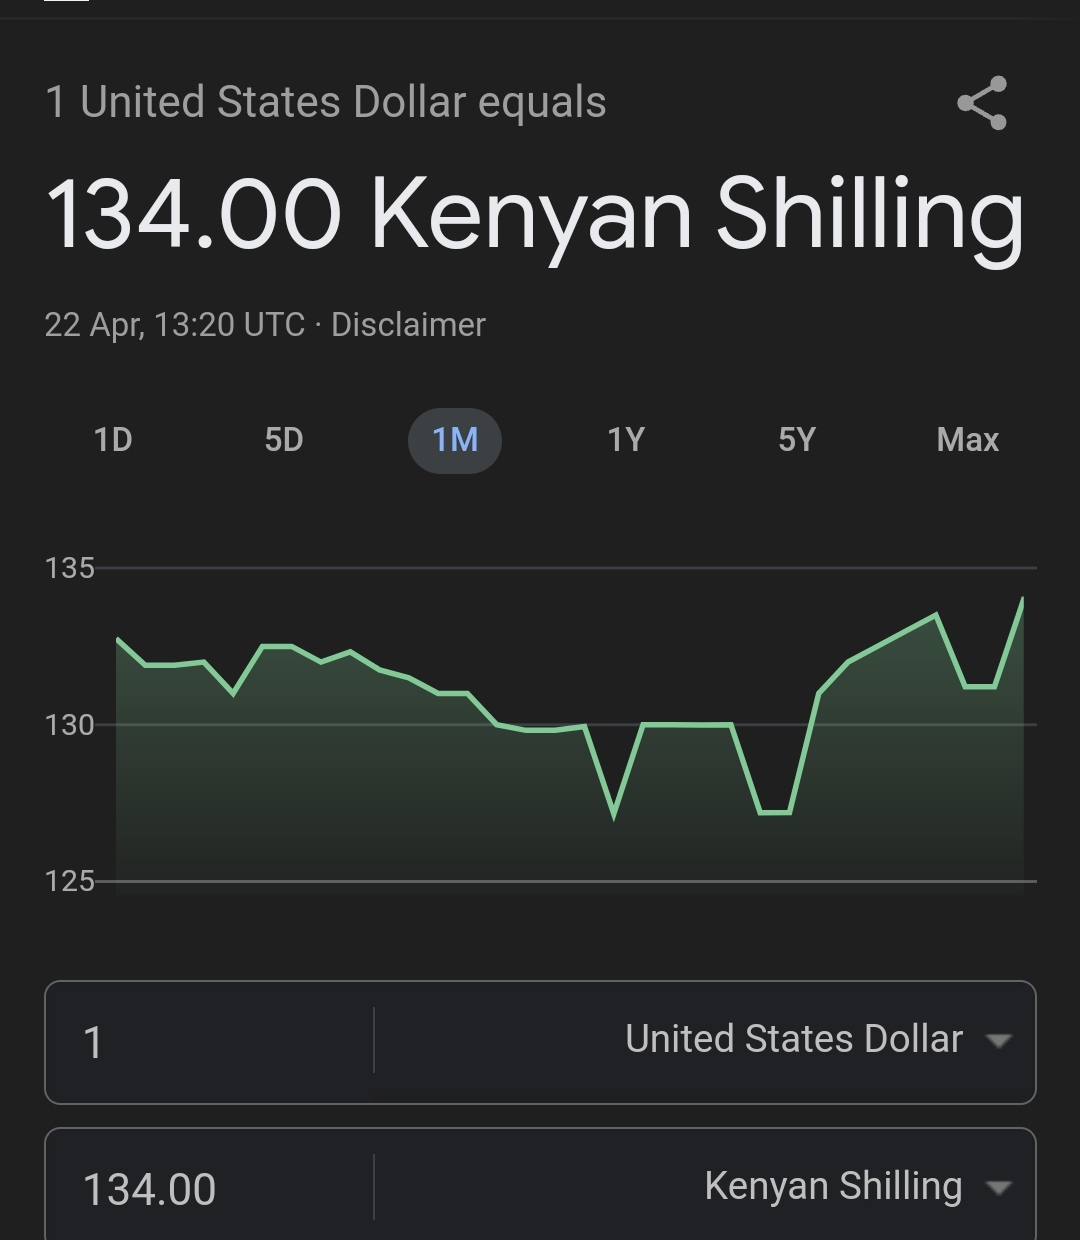Image resolution: width=1080 pixels, height=1240 pixels.
Task: Select the highlighted 1M range tab
Action: point(455,440)
